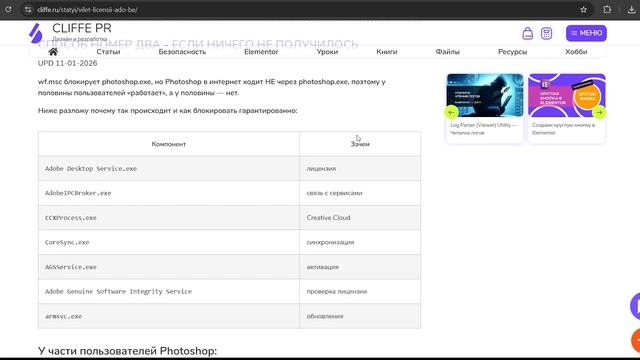The width and height of the screenshot is (640, 360).
Task: Open browser downloads icon
Action: coord(631,9)
